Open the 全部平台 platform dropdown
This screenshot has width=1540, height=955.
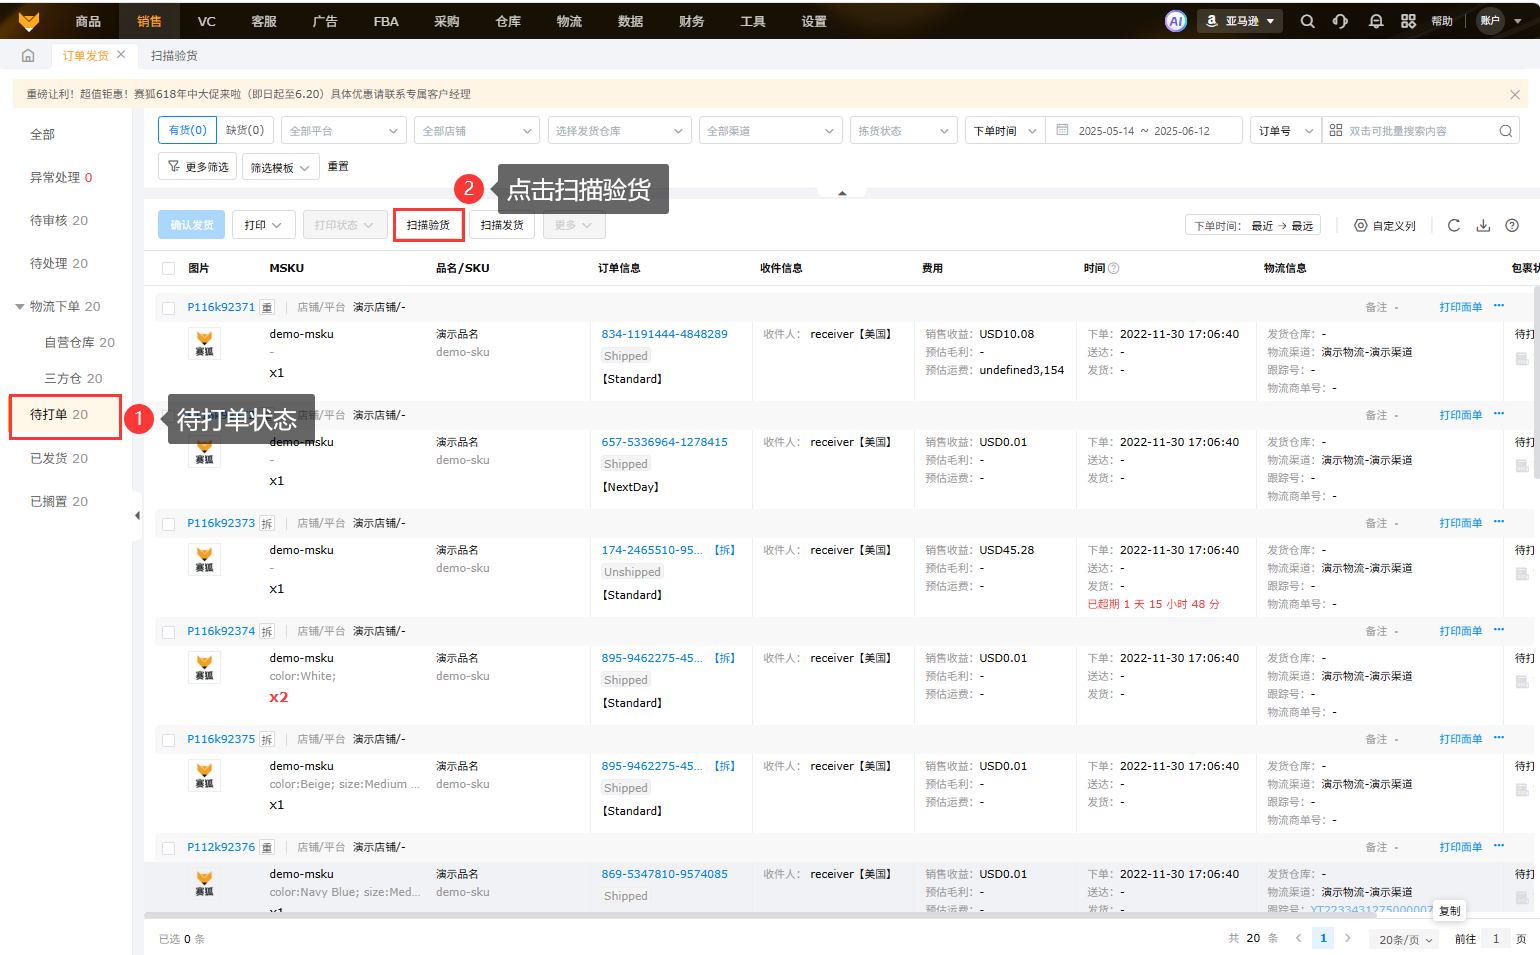(x=343, y=131)
